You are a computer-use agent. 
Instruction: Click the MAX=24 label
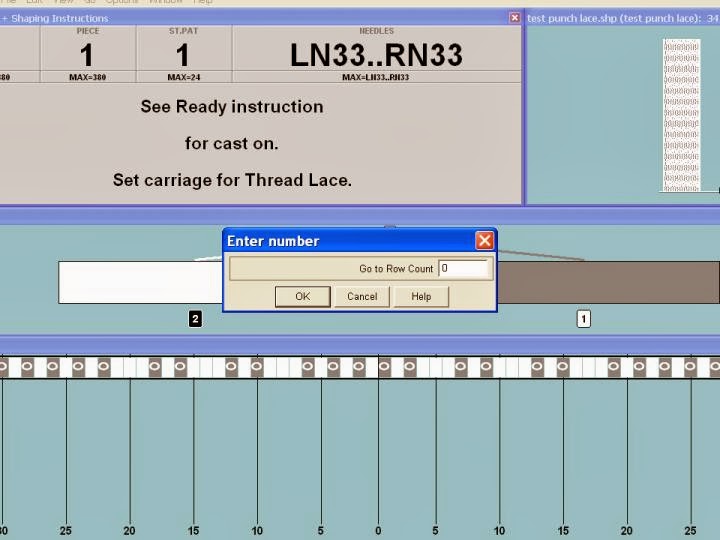(x=184, y=77)
